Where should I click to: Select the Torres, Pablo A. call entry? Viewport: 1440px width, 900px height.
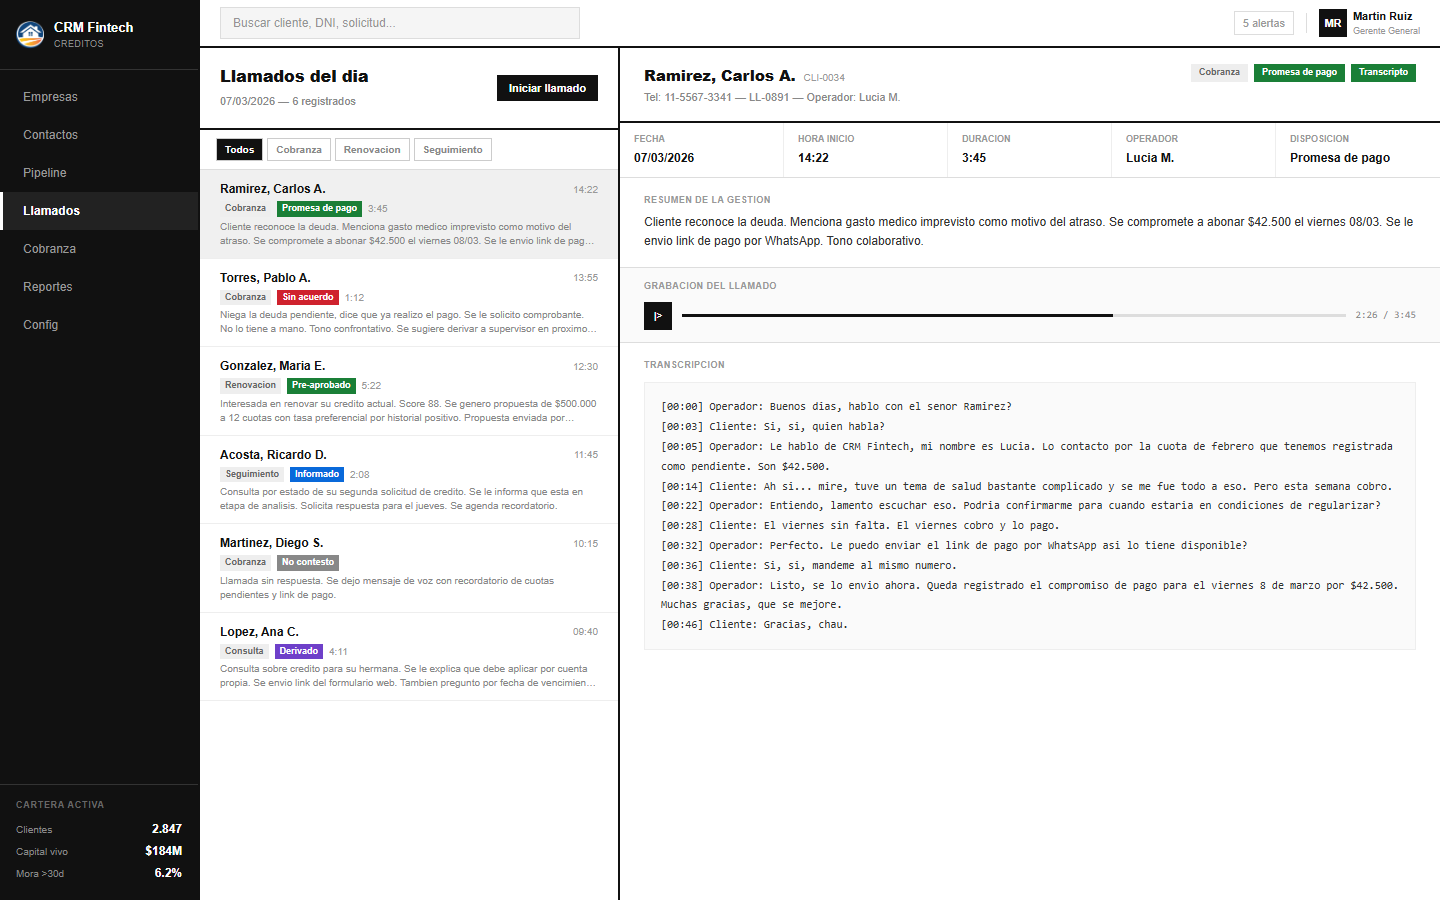point(408,302)
